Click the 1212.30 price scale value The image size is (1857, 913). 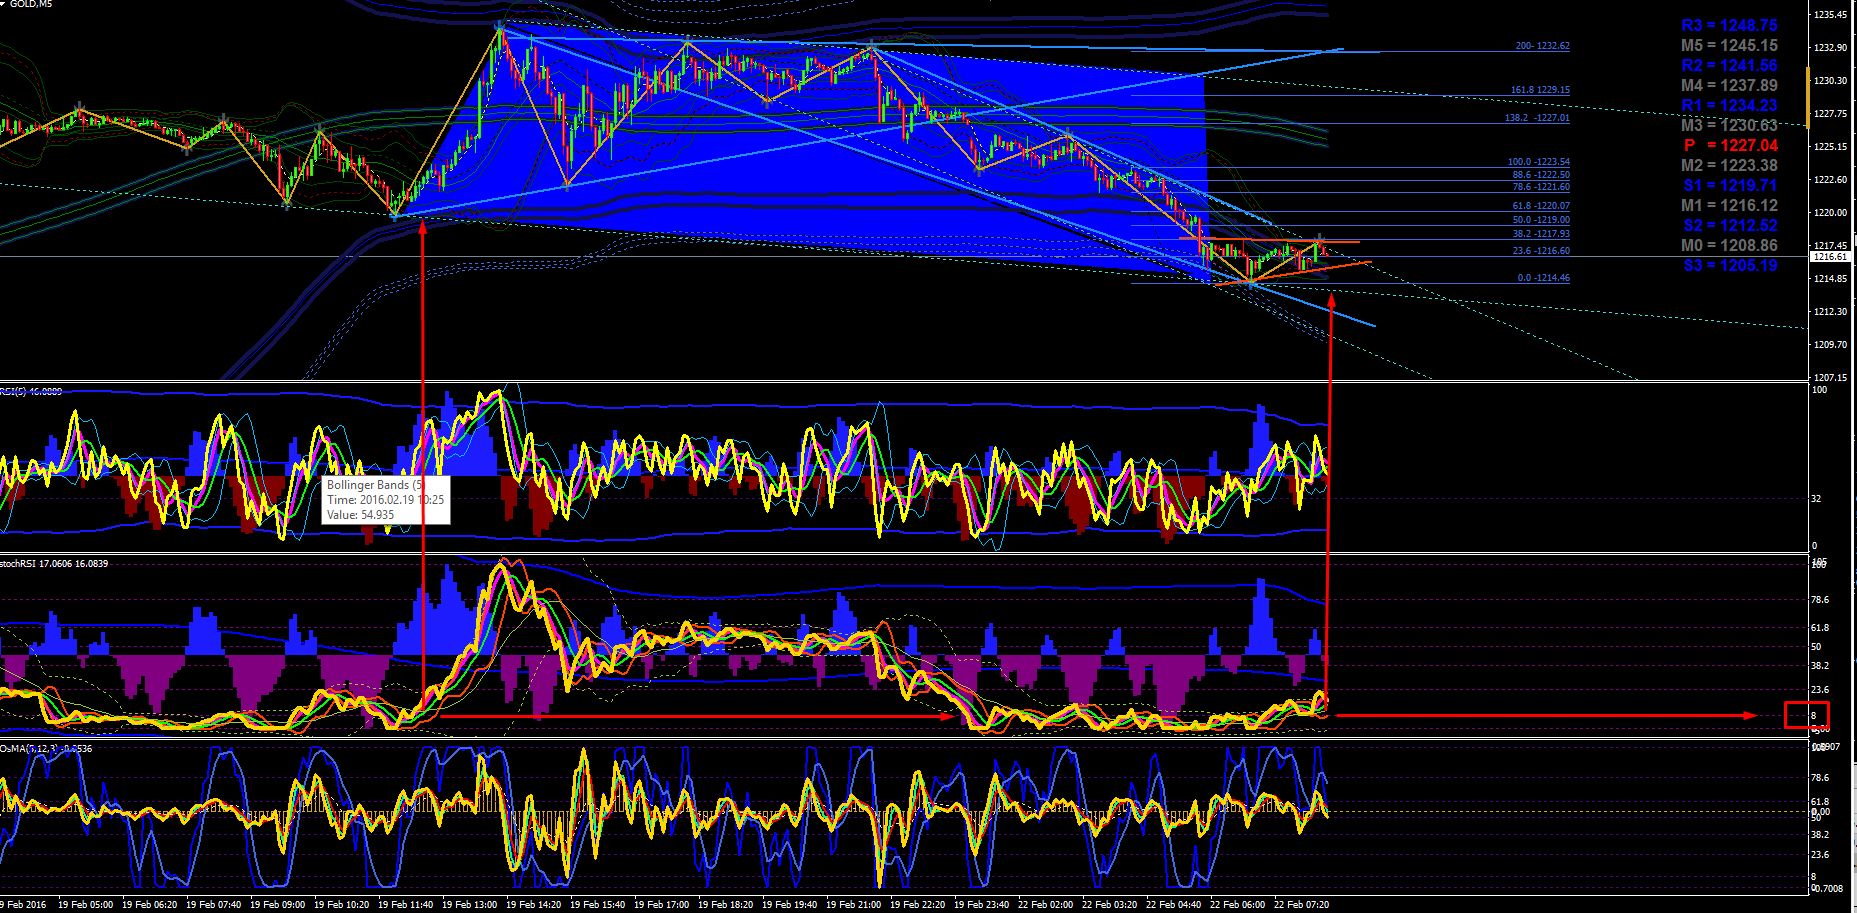tap(1830, 312)
